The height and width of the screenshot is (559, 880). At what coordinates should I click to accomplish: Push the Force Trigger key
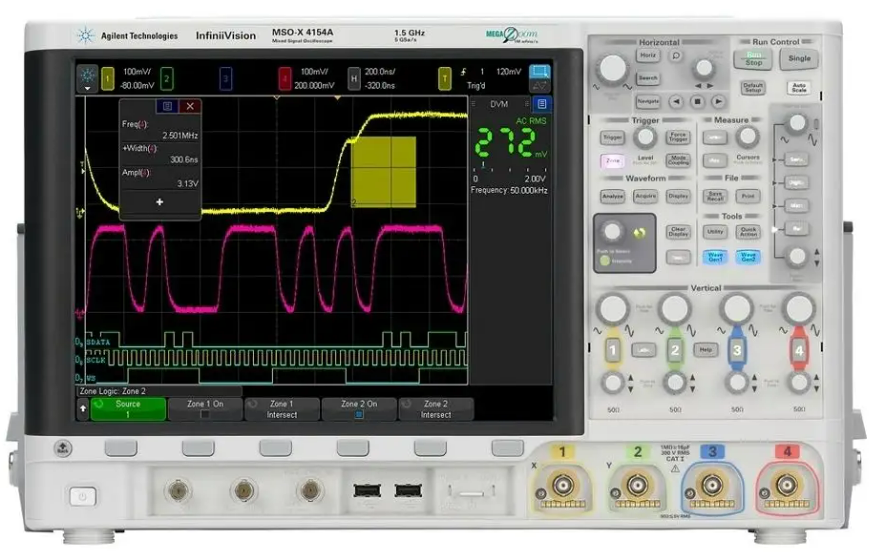(x=678, y=138)
